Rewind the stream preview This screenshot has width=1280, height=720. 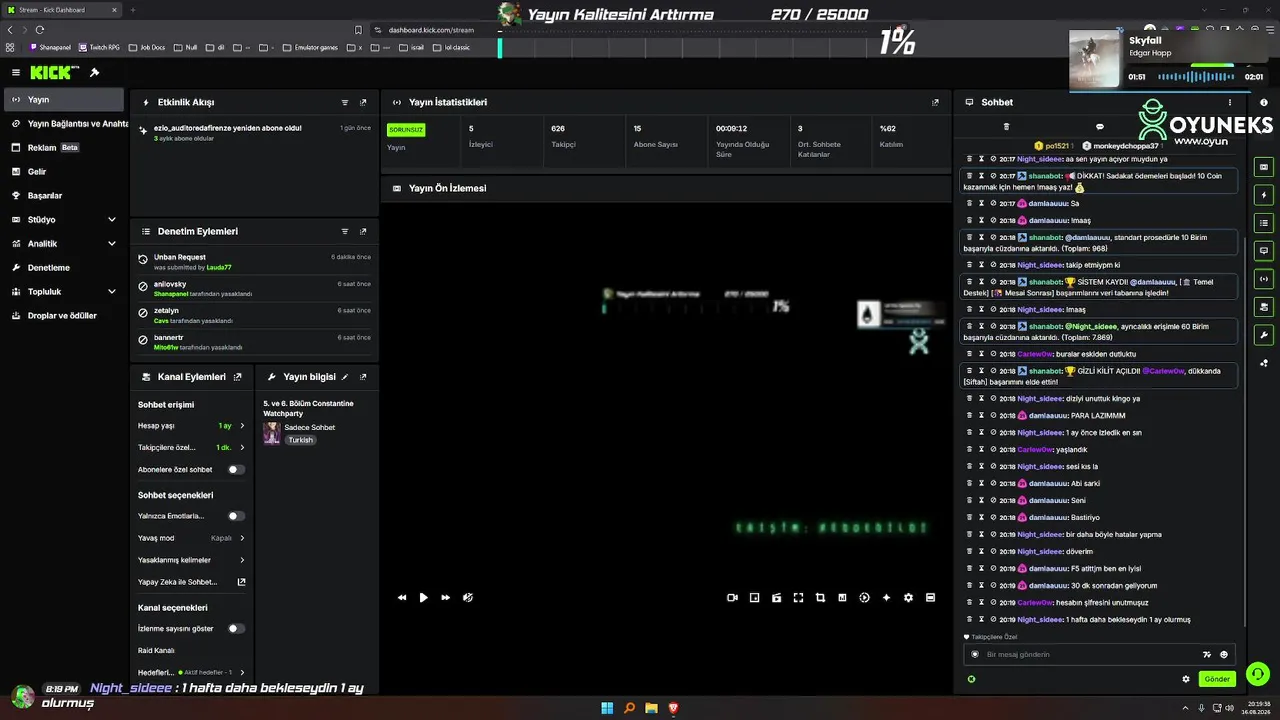click(x=402, y=598)
